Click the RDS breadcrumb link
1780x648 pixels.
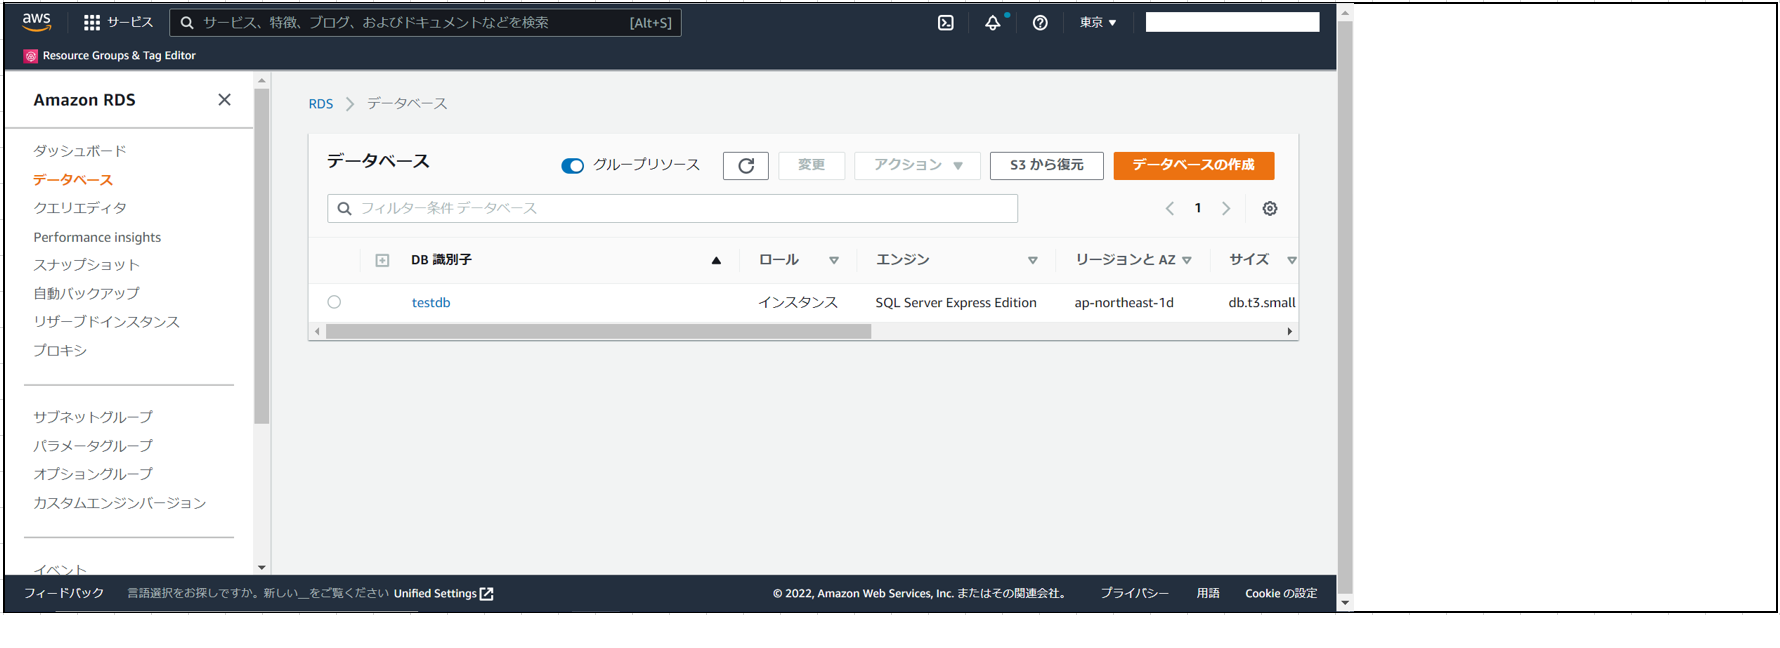(x=321, y=104)
